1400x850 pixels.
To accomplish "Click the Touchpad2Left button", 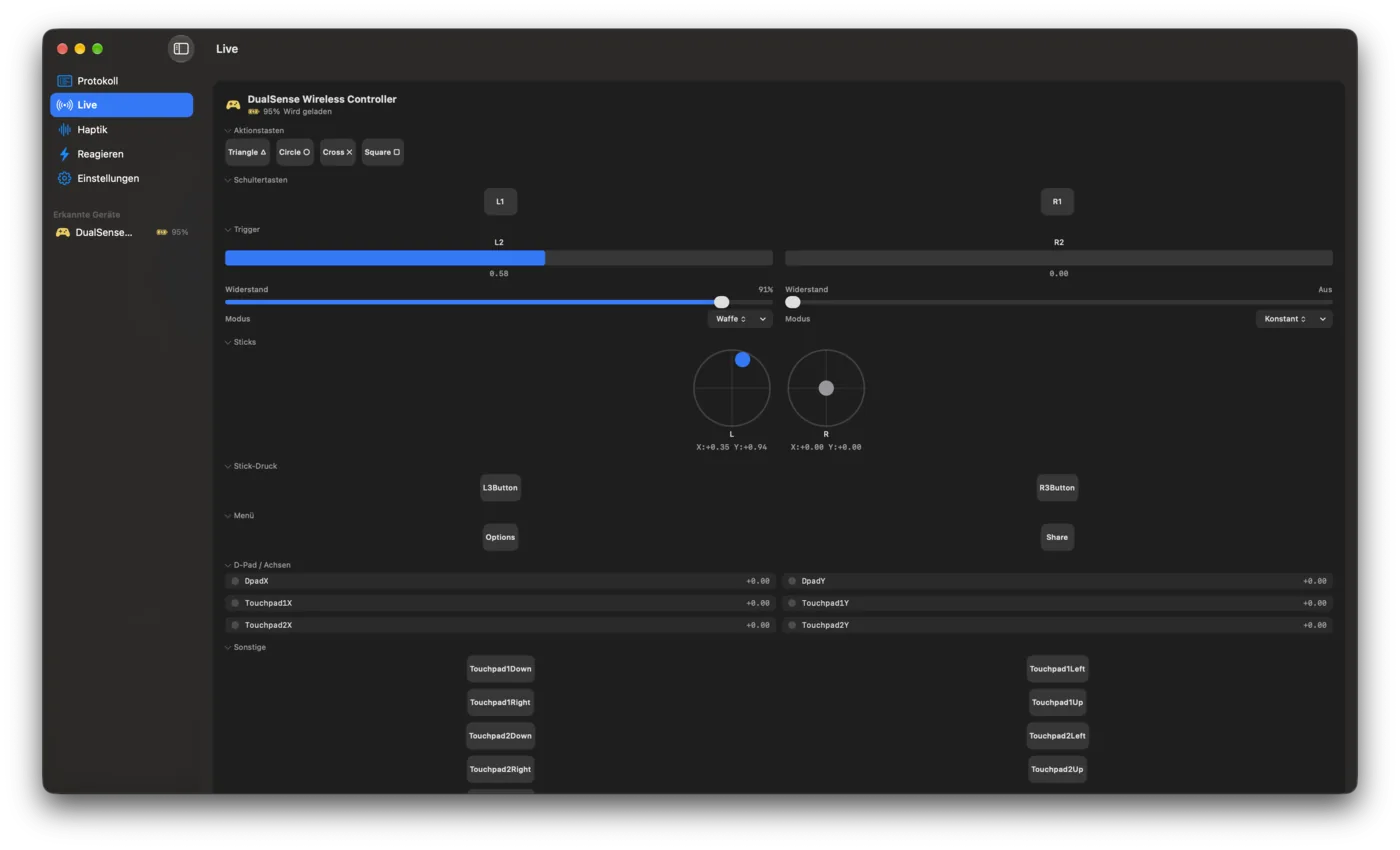I will tap(1057, 736).
